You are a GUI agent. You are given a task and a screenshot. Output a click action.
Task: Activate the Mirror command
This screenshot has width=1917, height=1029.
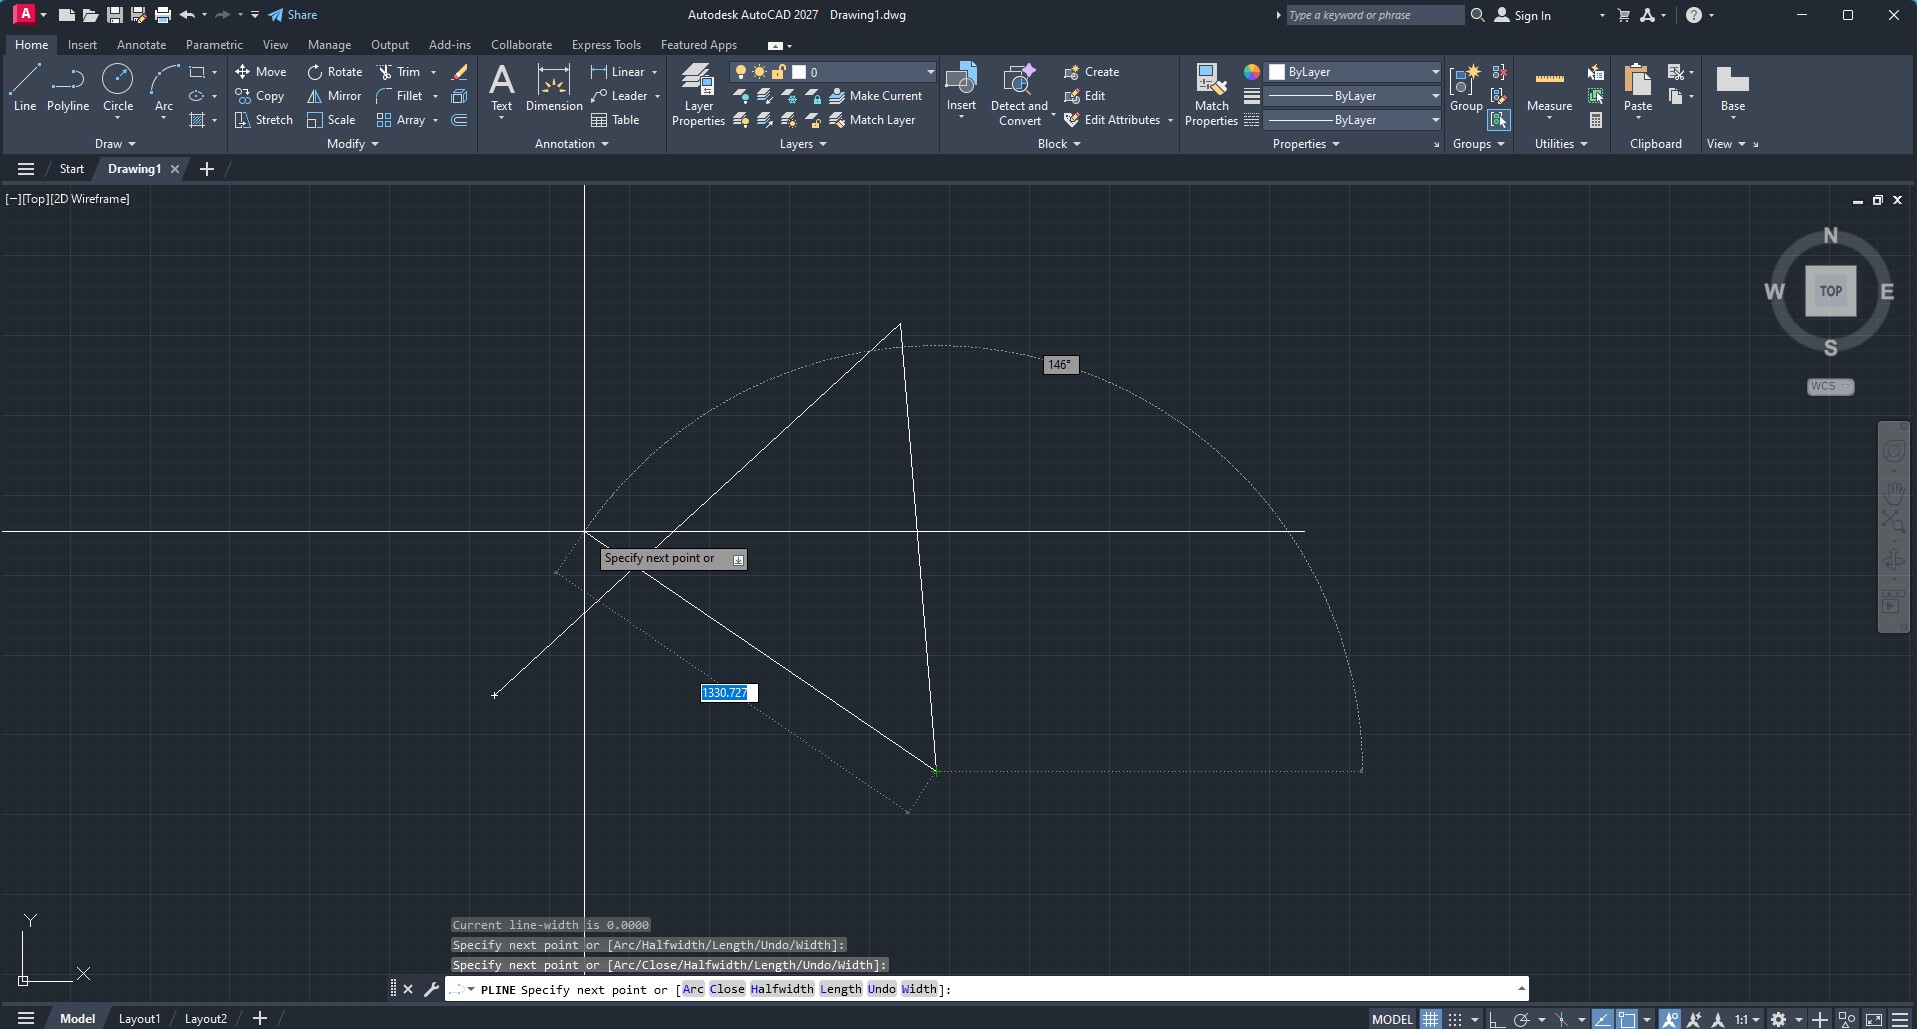pyautogui.click(x=334, y=96)
